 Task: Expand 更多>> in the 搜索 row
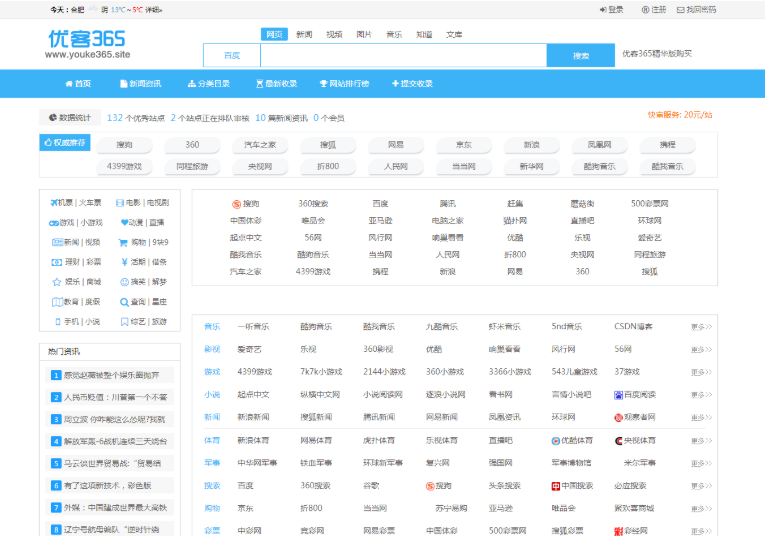click(701, 486)
